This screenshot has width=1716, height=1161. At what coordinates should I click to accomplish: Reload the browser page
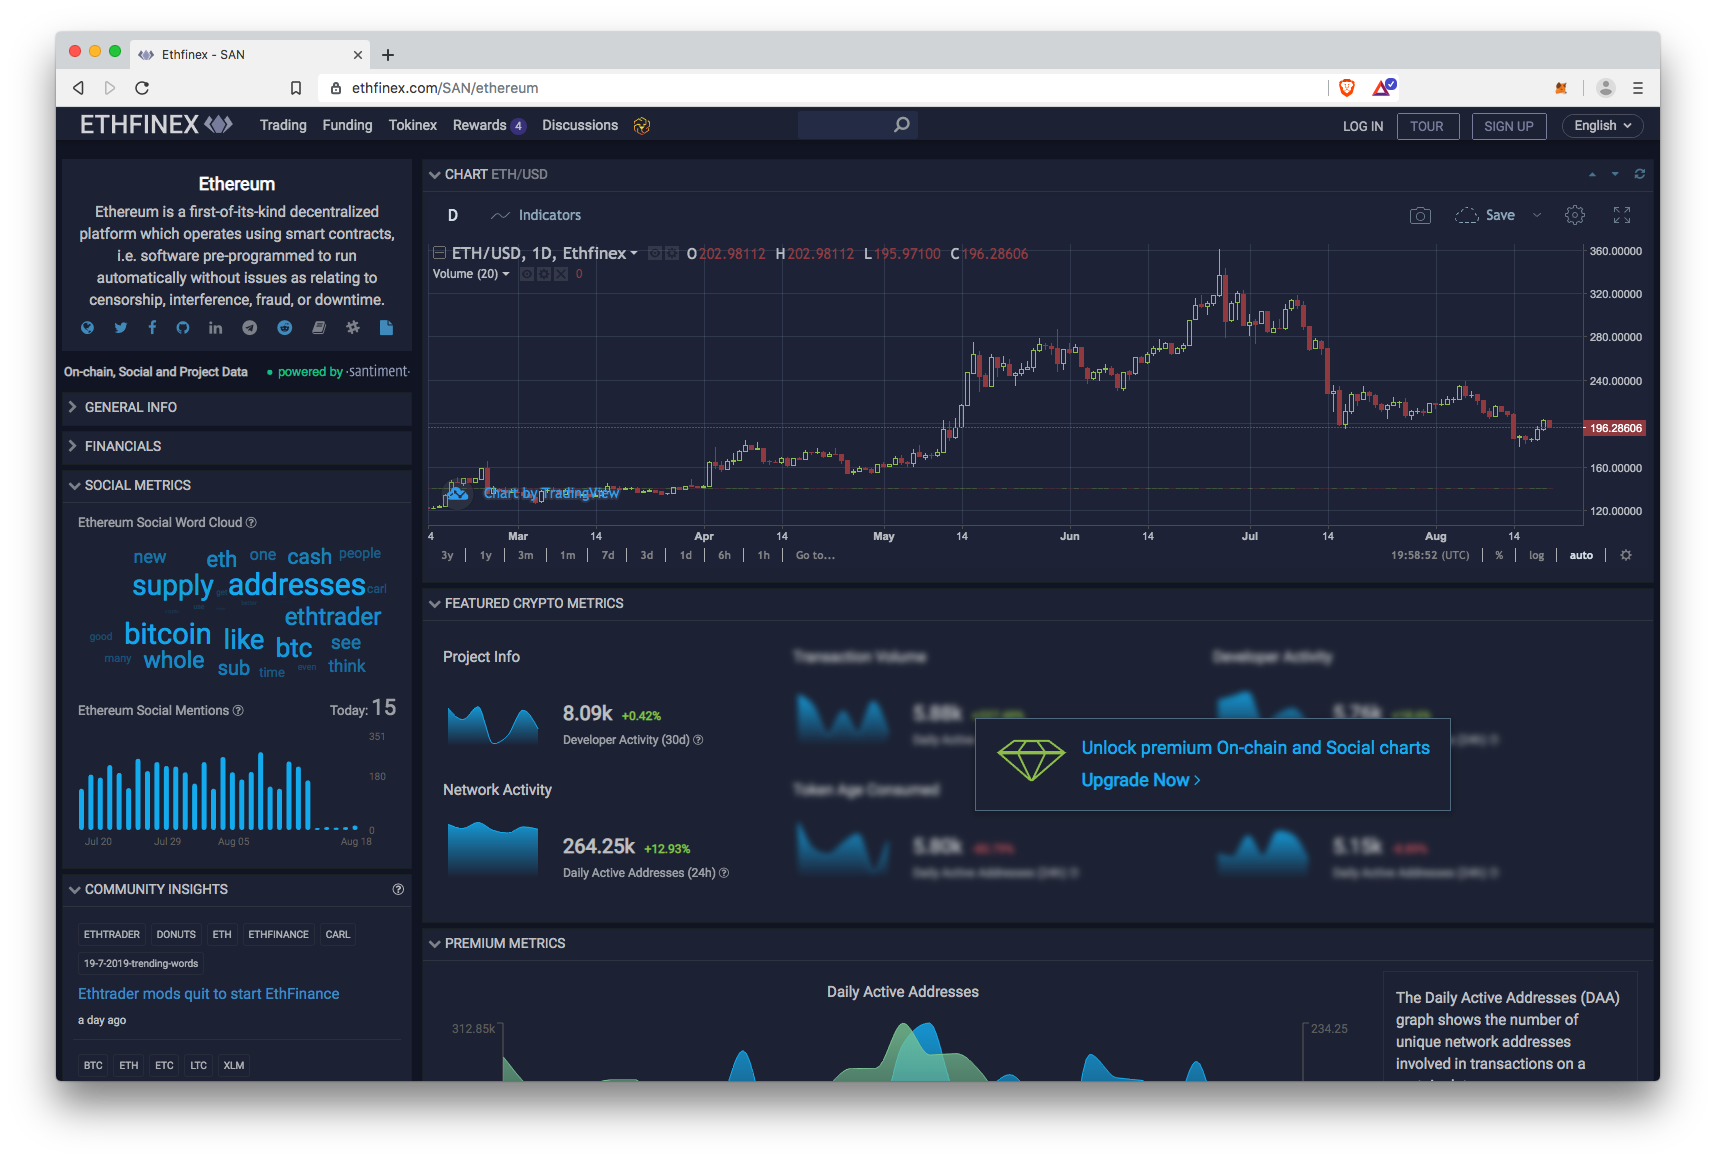(142, 88)
